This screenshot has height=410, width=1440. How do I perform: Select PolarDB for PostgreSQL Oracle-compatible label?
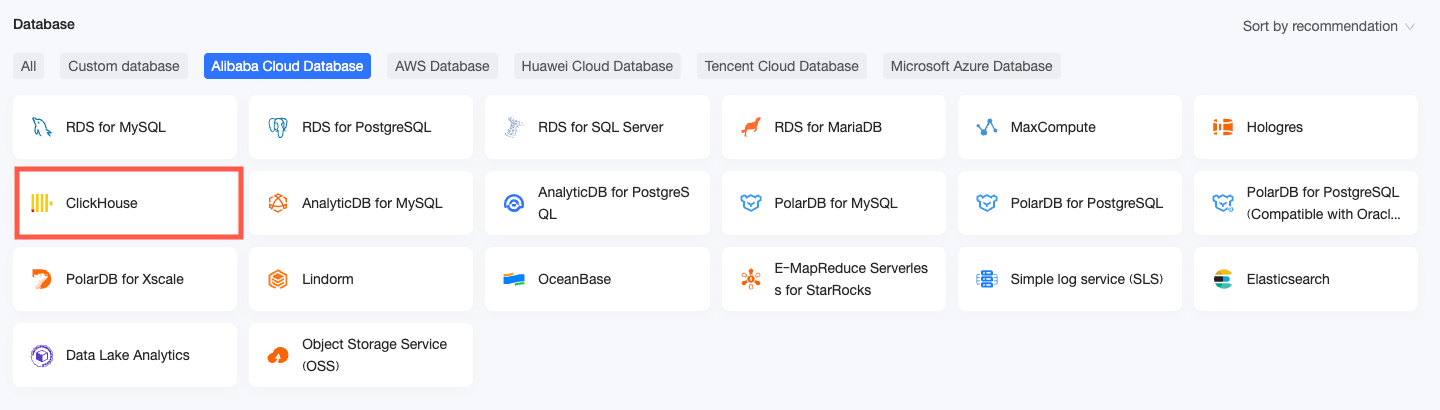(1324, 203)
